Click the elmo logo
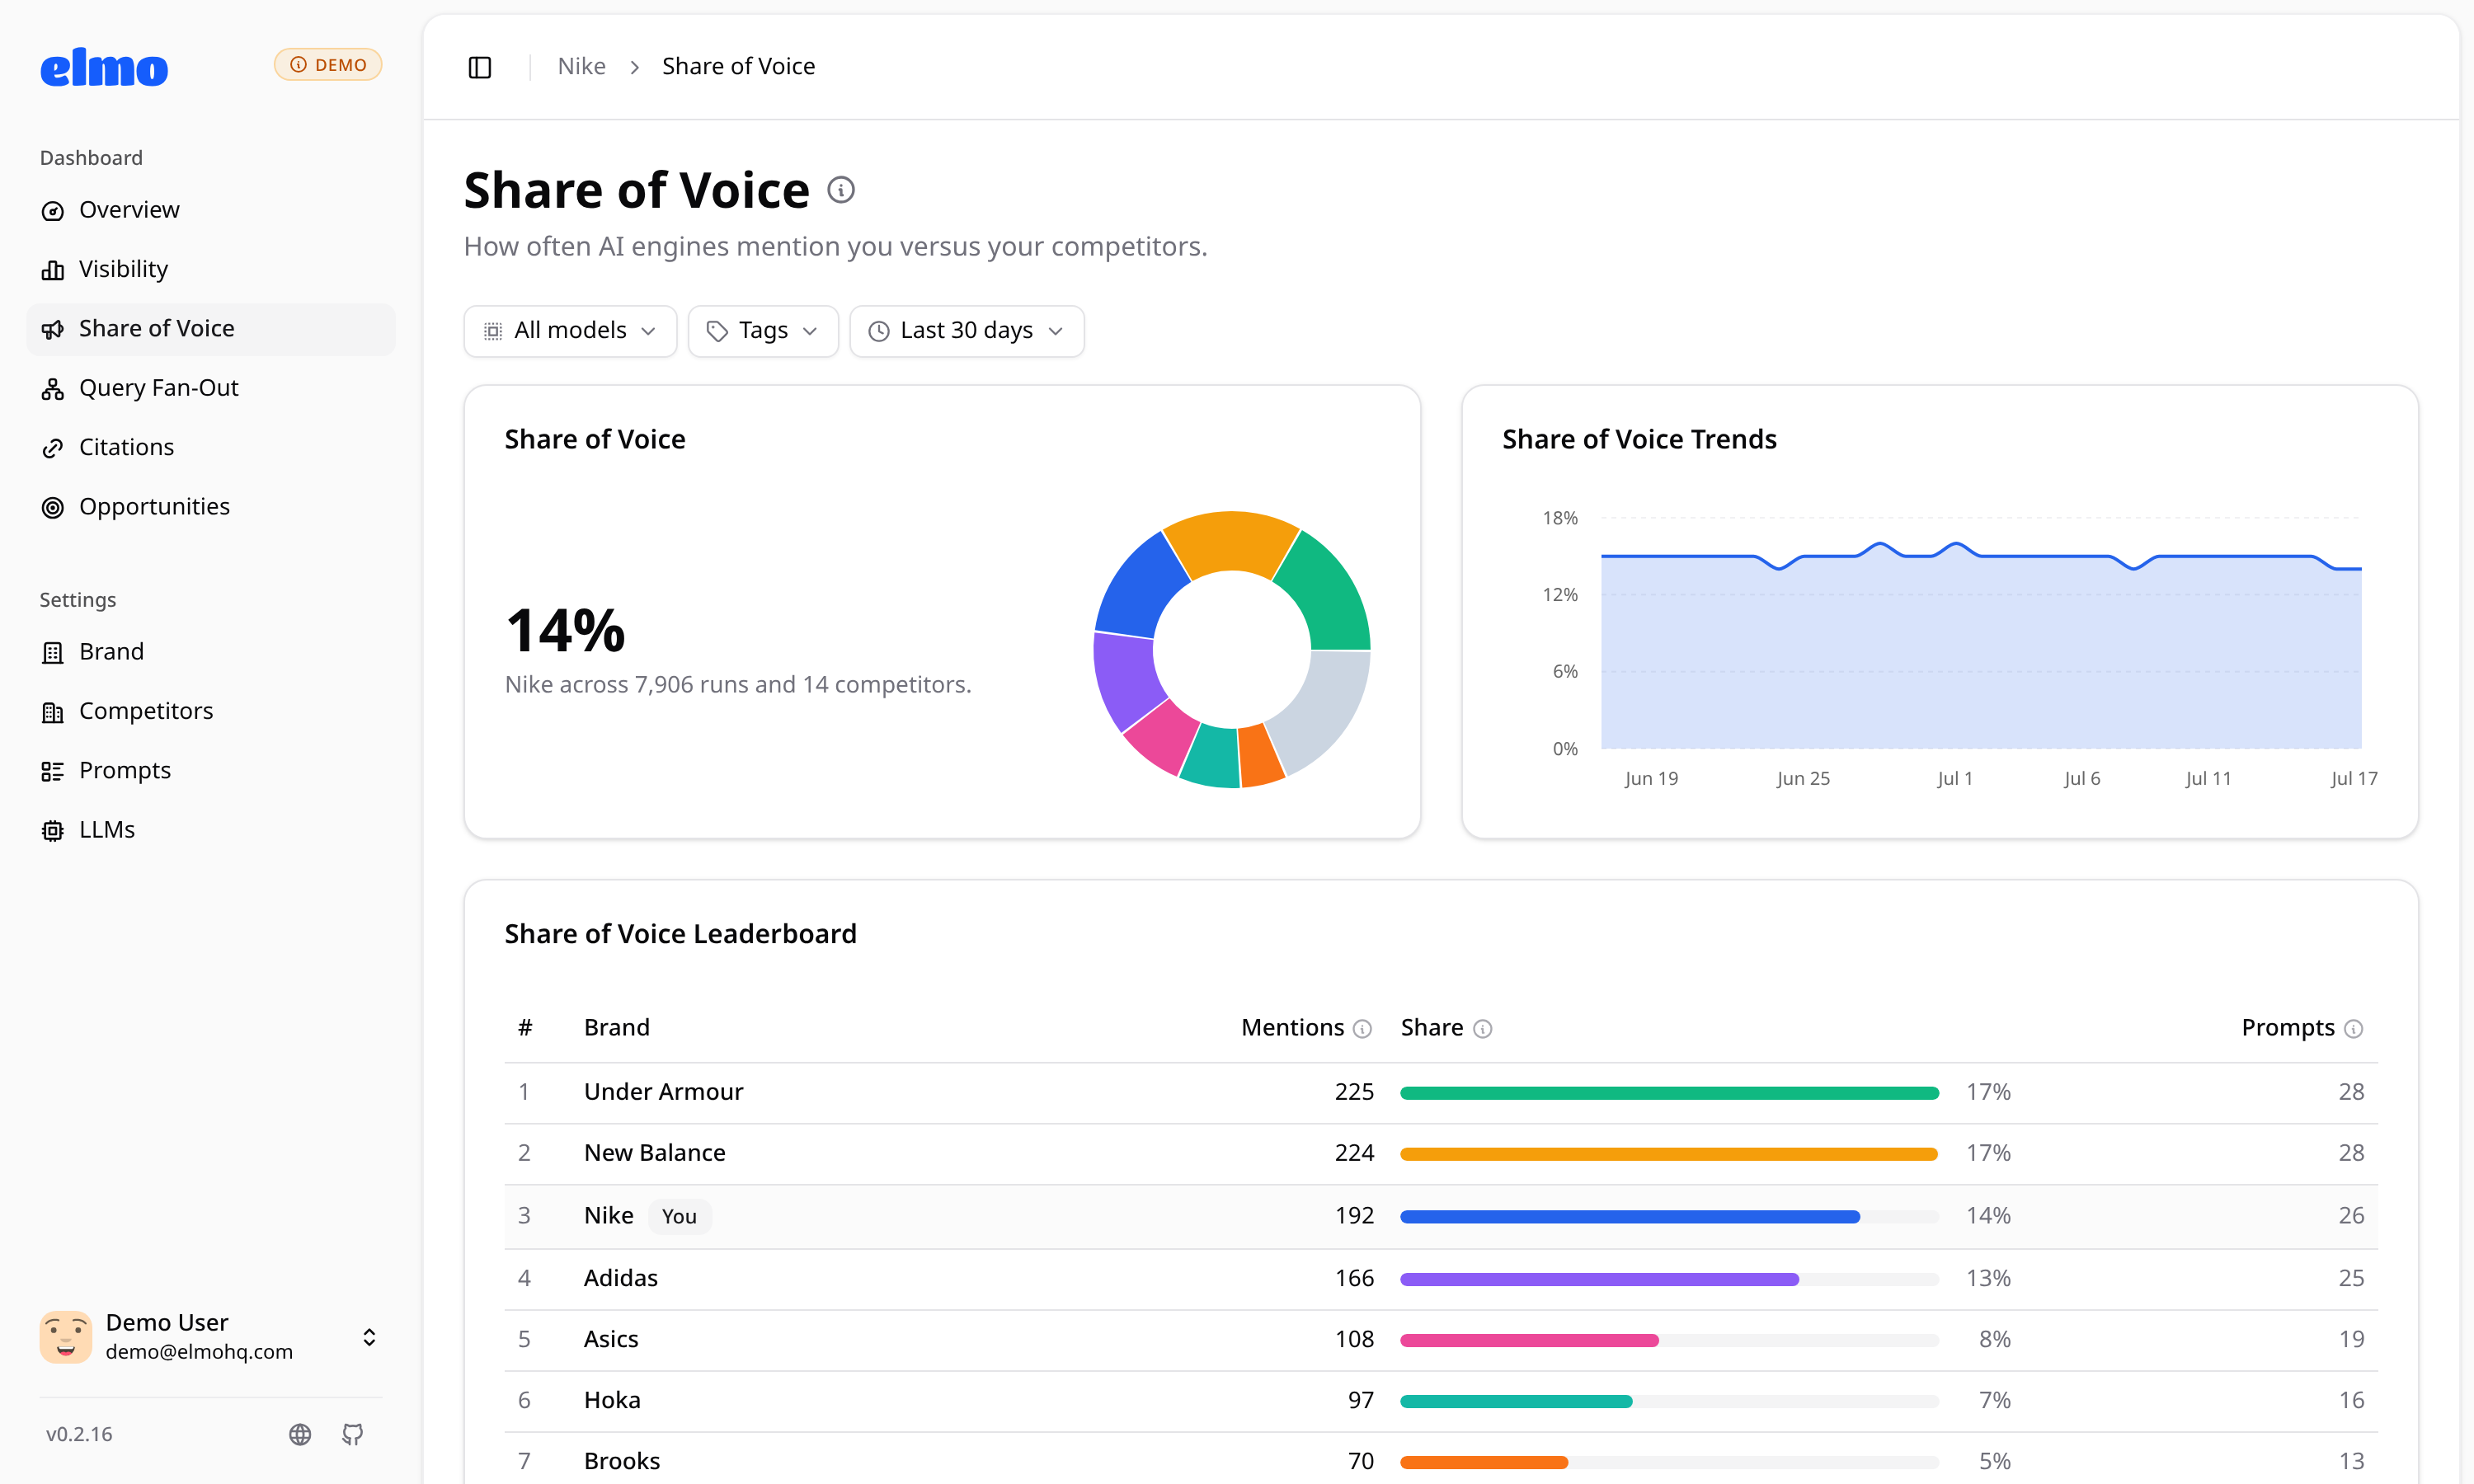The image size is (2474, 1484). [x=104, y=67]
